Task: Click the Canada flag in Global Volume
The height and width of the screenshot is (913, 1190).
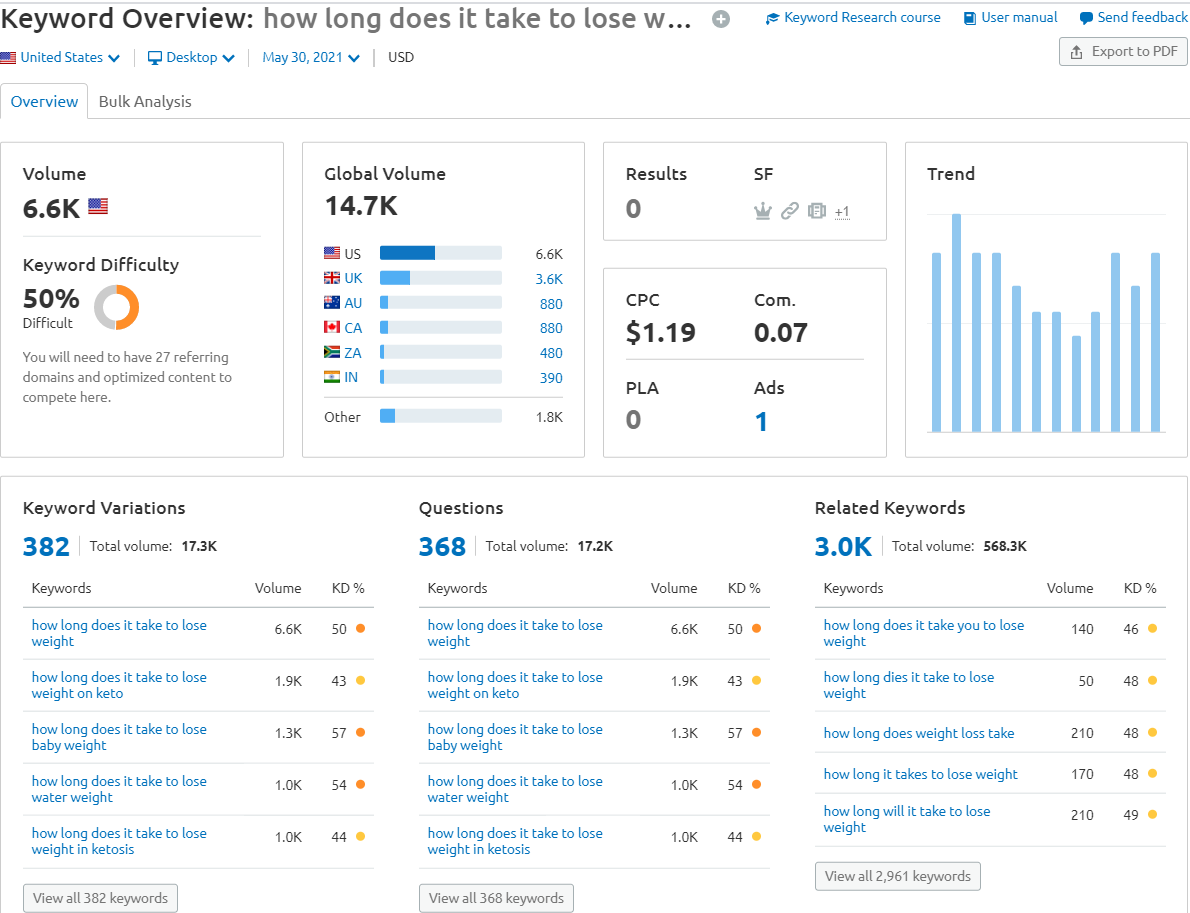Action: point(332,327)
